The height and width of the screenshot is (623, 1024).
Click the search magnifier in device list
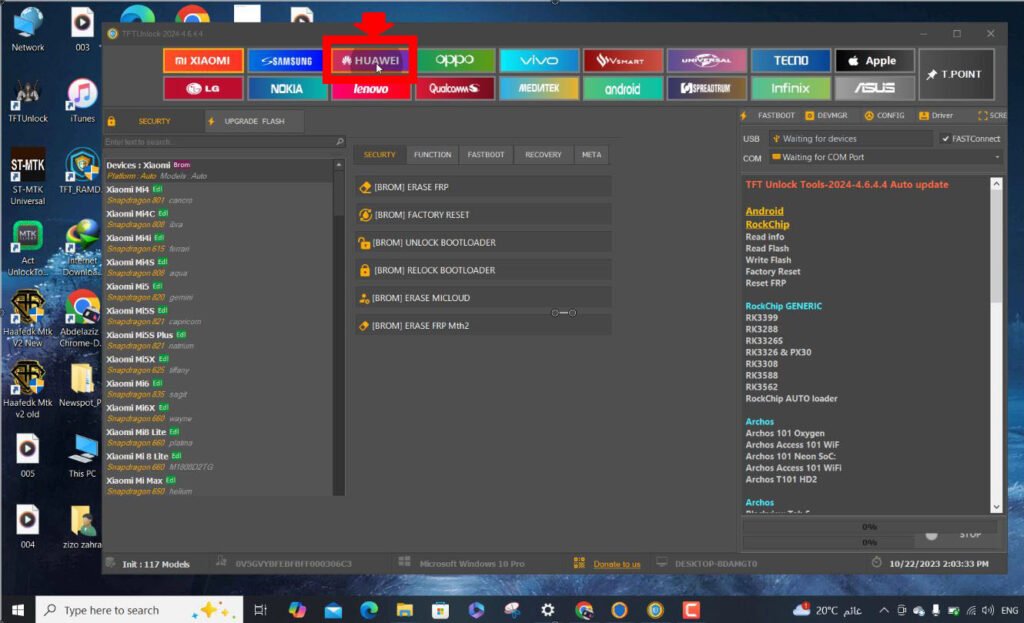click(340, 142)
